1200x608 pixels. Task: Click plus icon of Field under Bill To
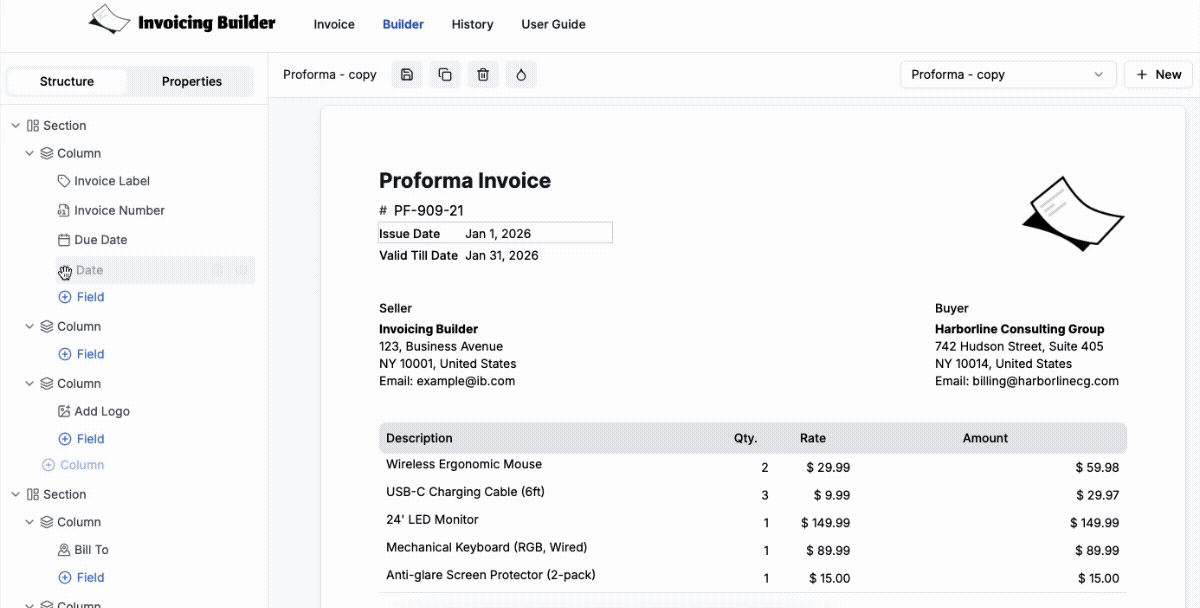pos(65,578)
